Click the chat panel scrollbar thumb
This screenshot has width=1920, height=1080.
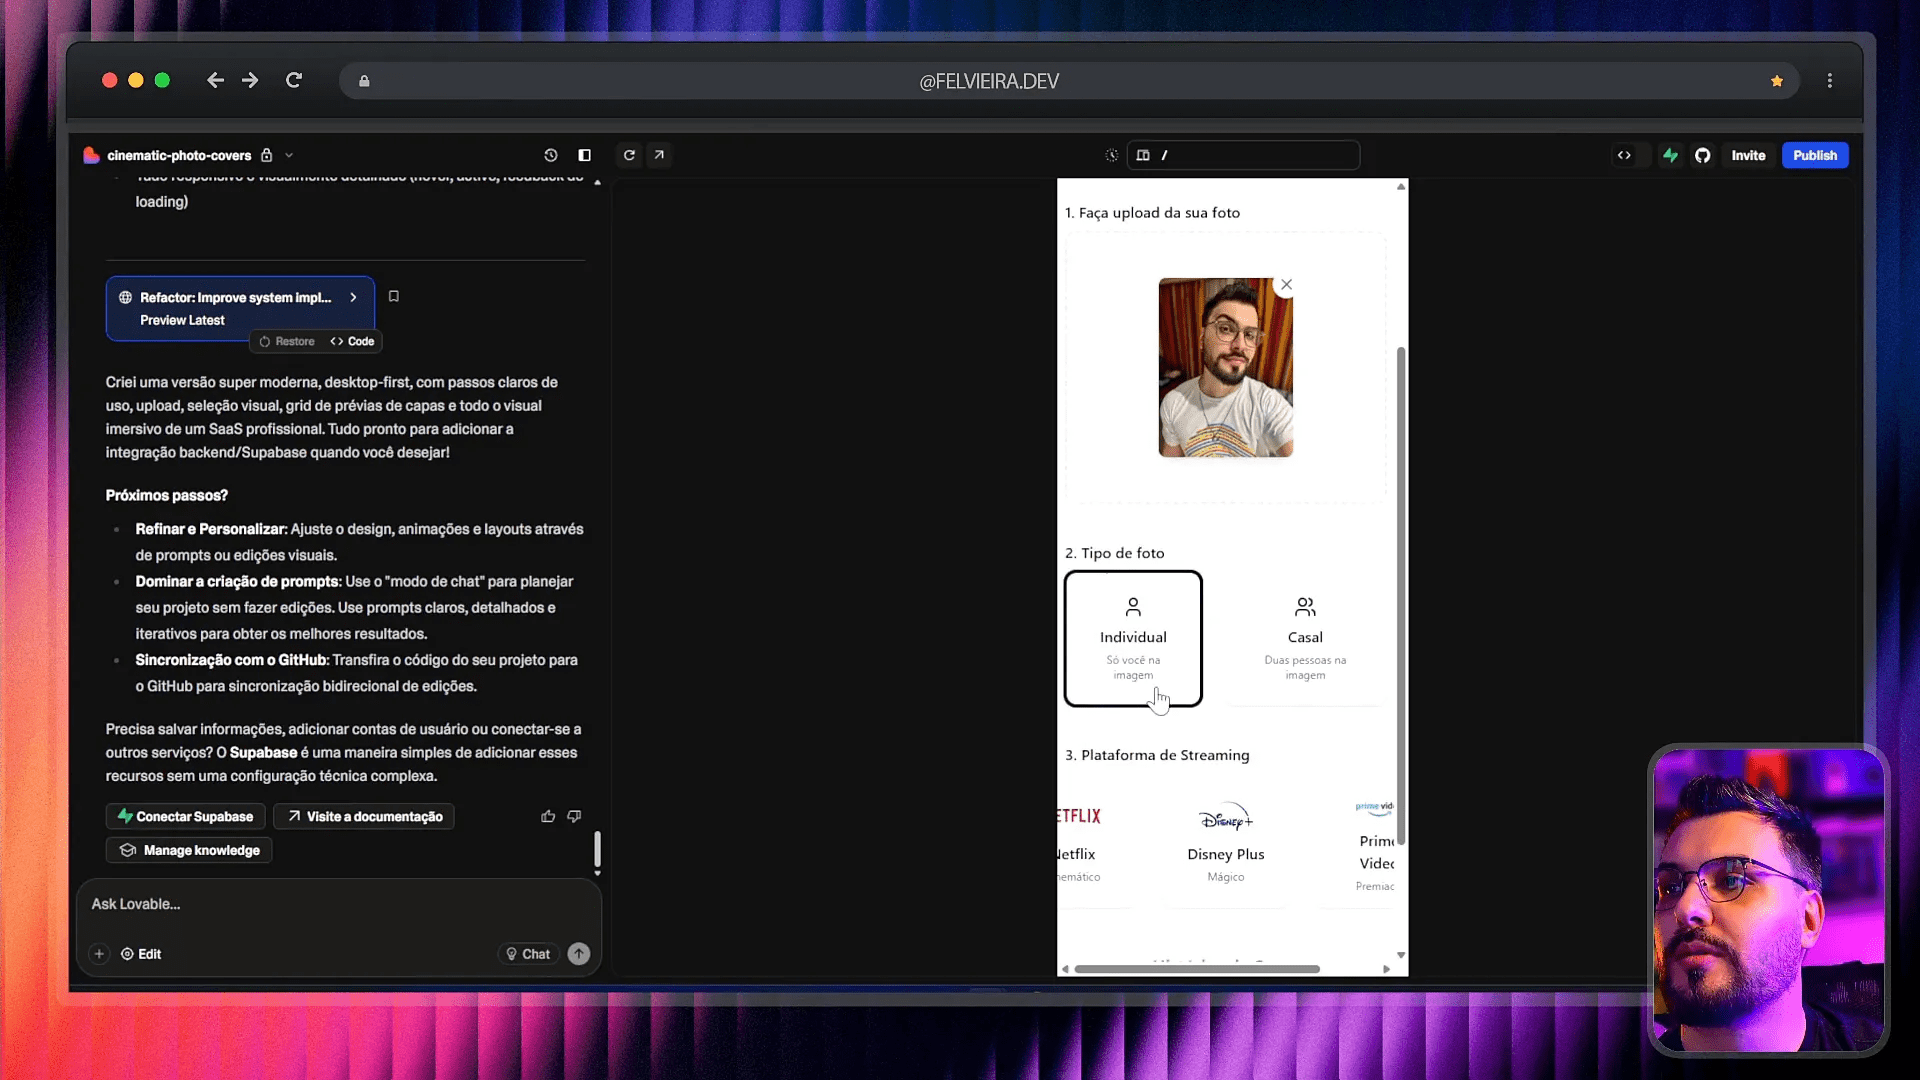click(x=597, y=849)
